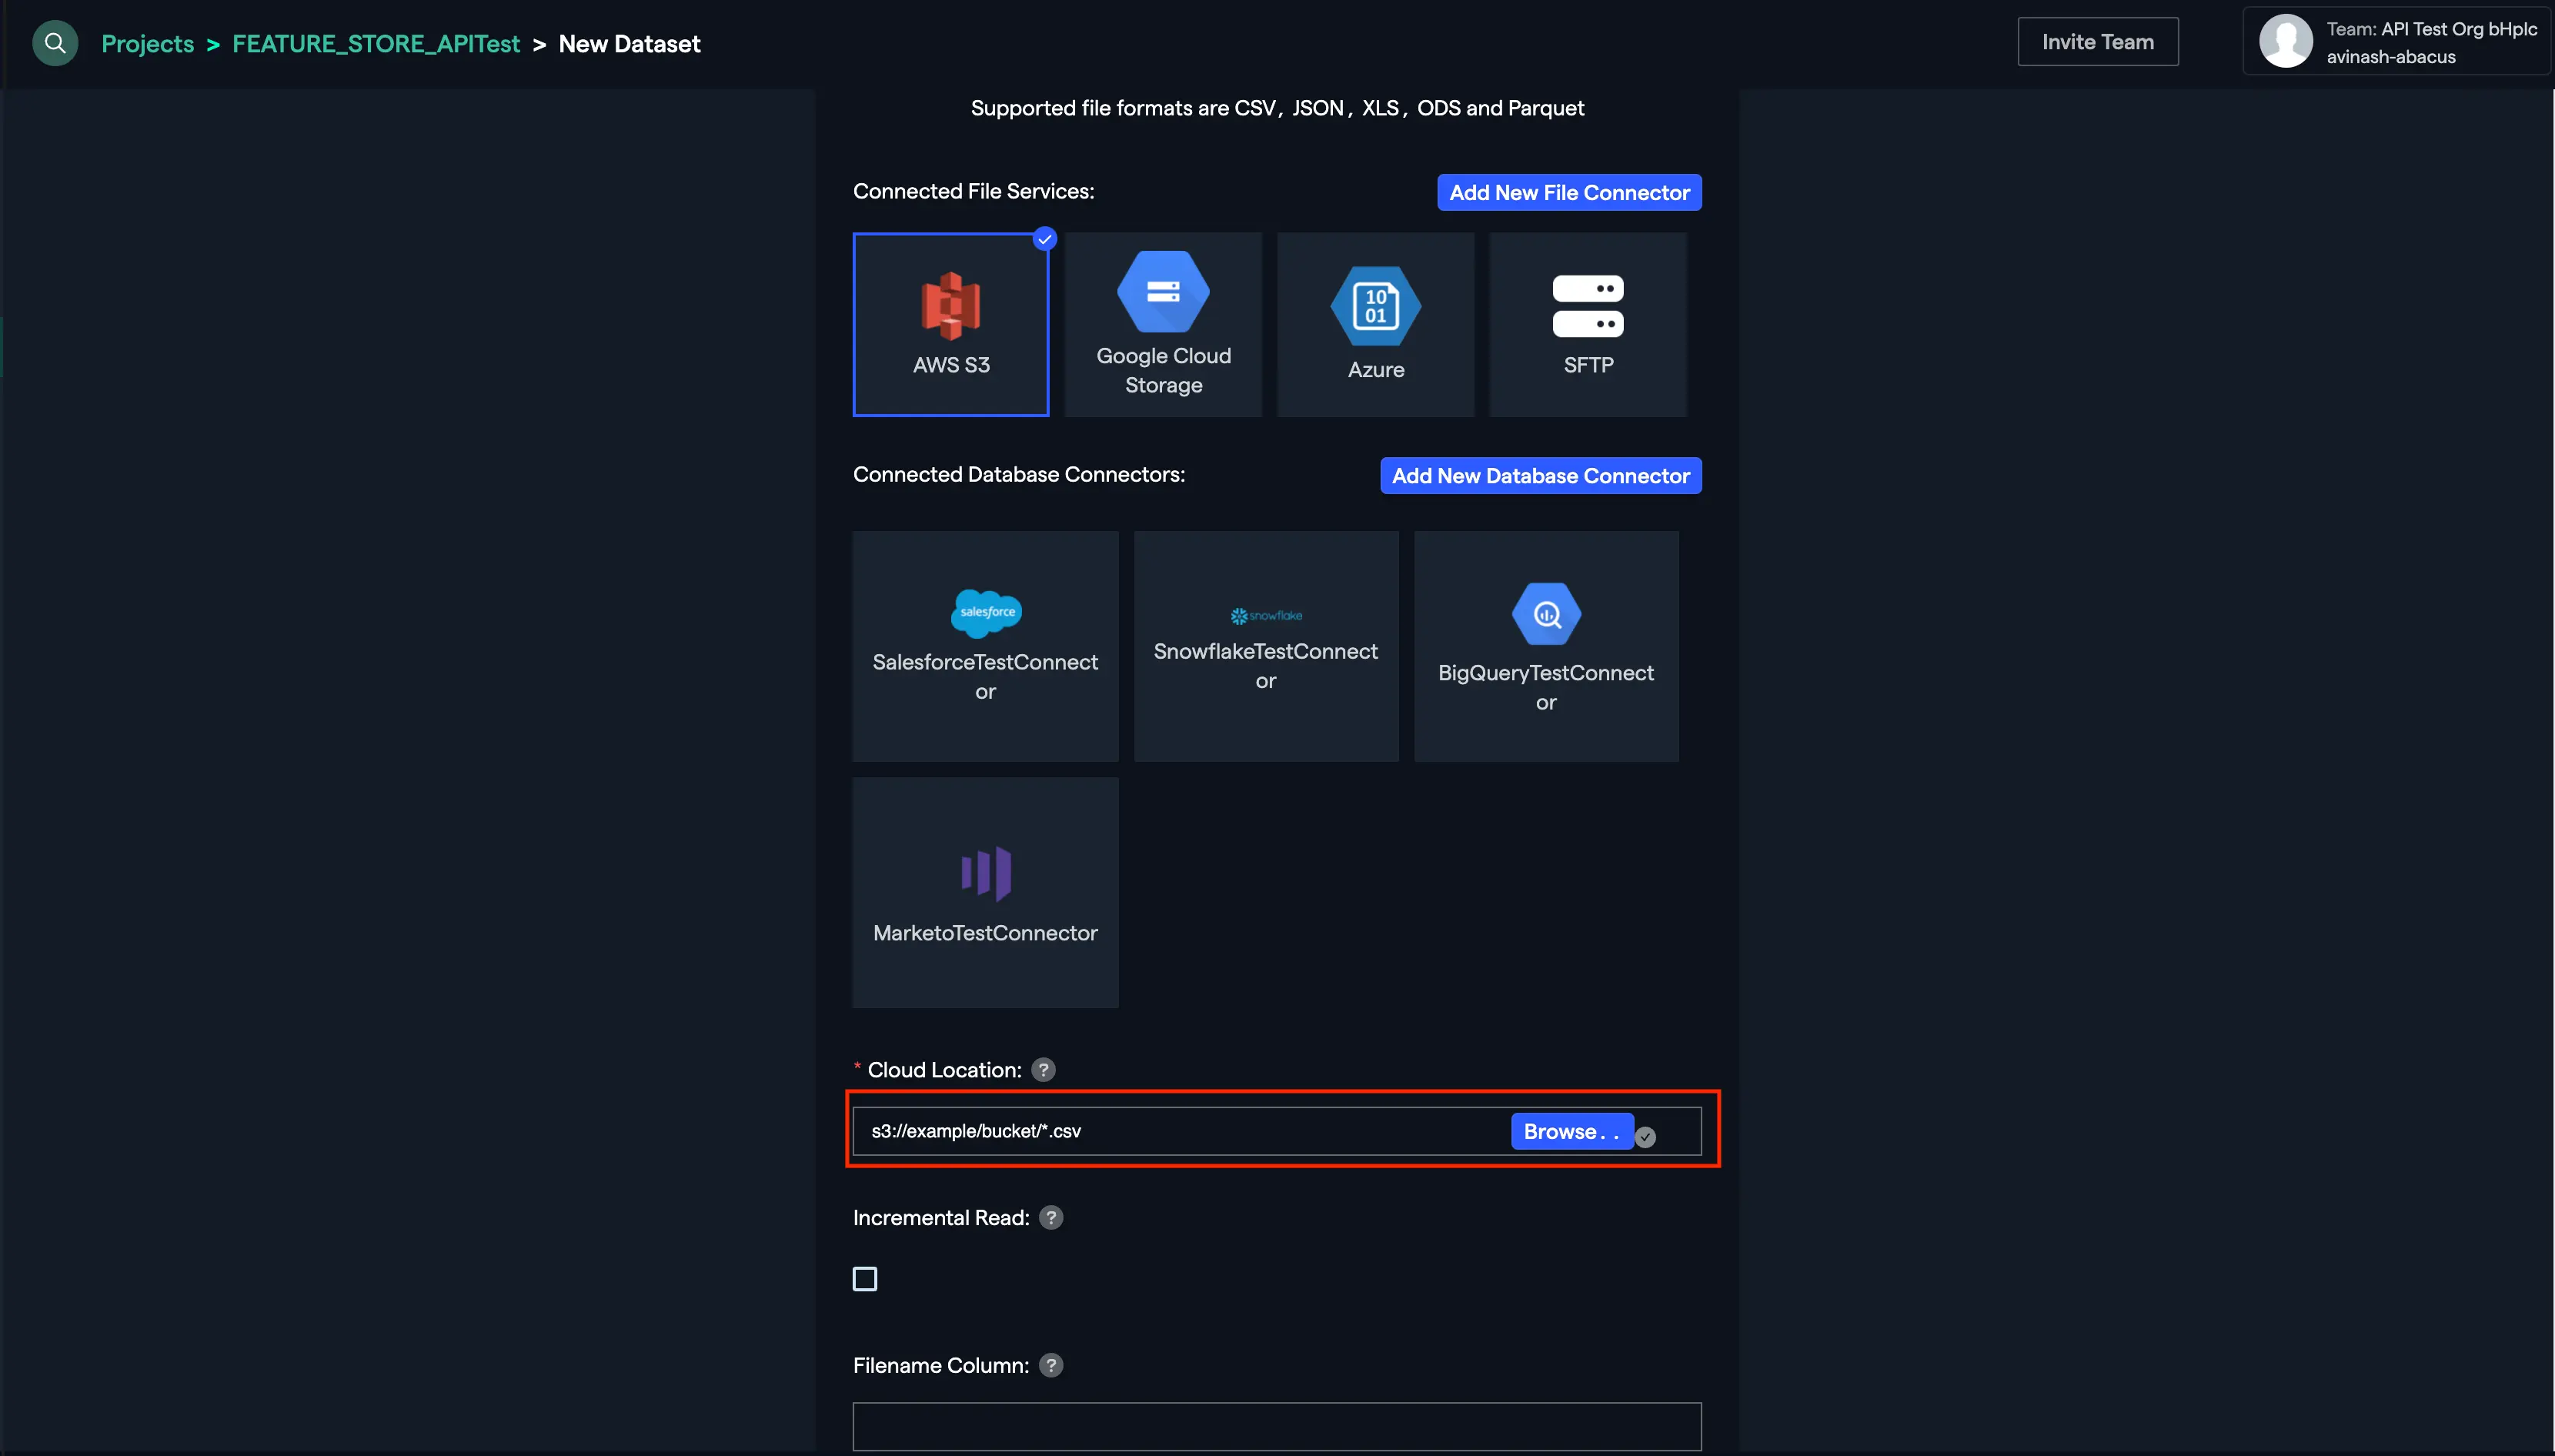Show help for Cloud Location

point(1043,1070)
